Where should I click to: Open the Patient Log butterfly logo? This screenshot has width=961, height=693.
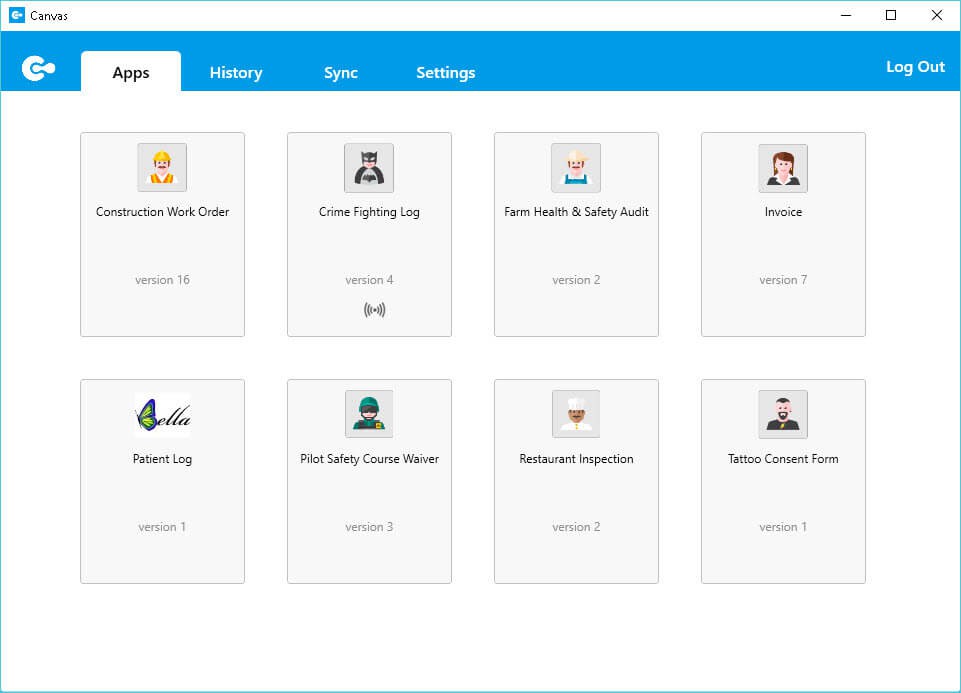[x=162, y=415]
